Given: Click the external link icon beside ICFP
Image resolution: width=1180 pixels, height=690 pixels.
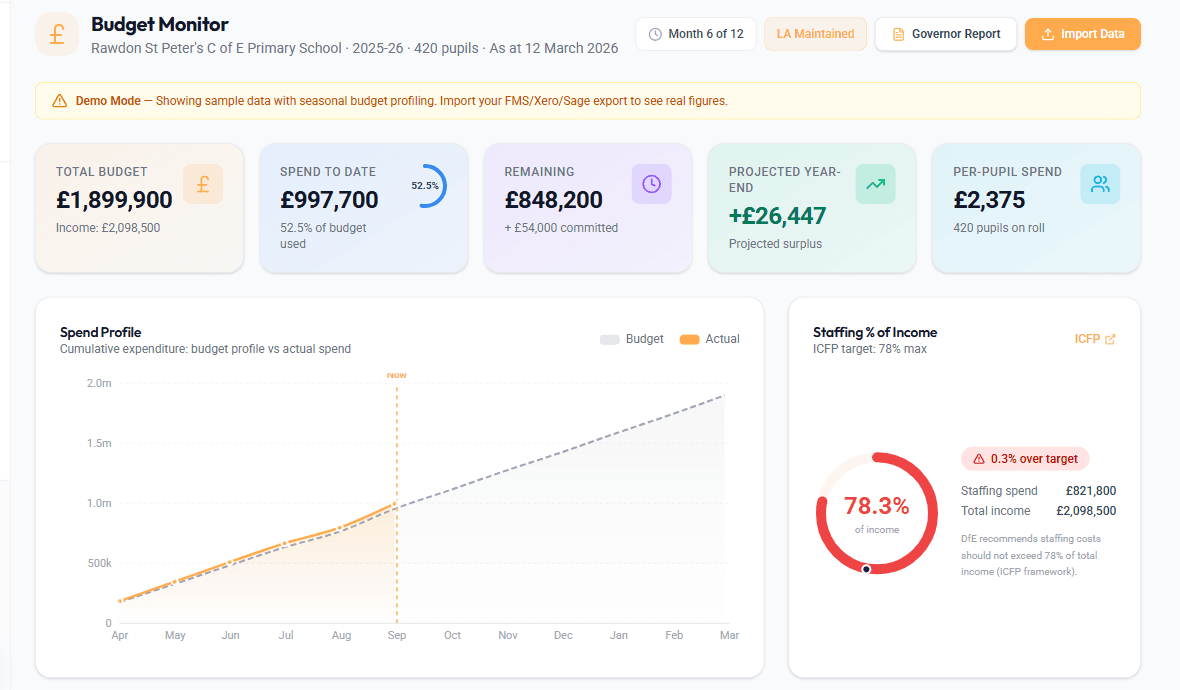Looking at the screenshot, I should (x=1110, y=339).
